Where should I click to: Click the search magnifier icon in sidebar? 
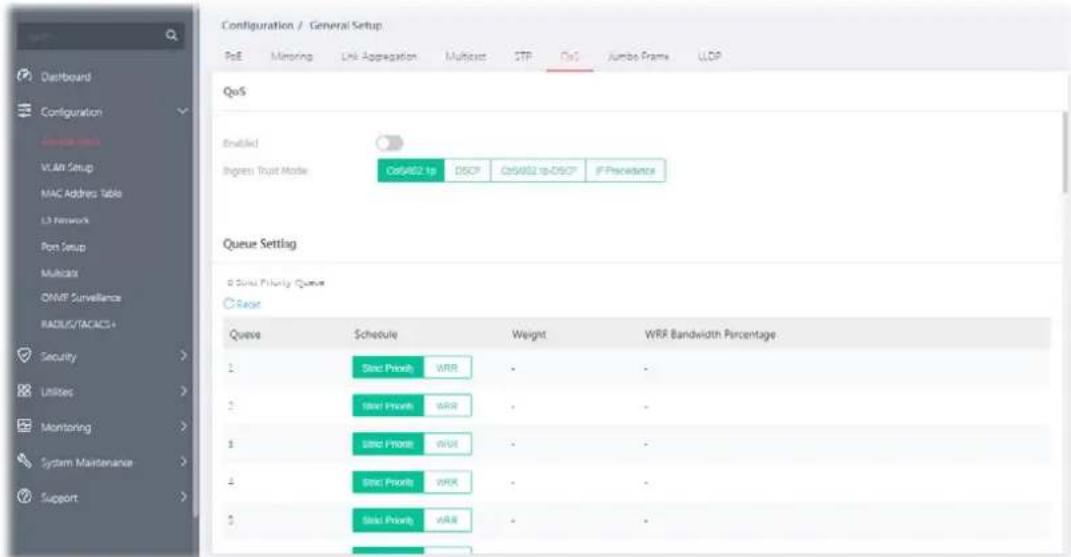click(x=171, y=36)
